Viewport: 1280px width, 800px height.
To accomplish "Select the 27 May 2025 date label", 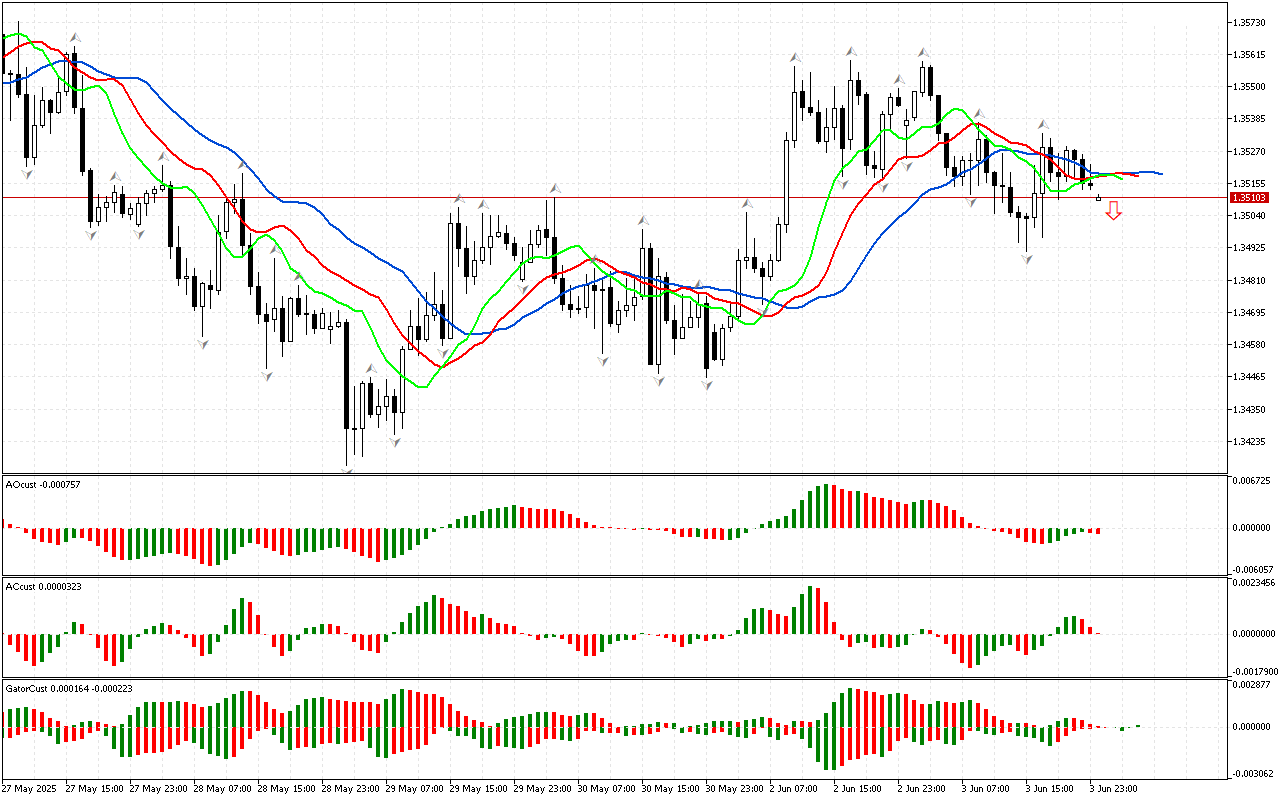I will [30, 789].
